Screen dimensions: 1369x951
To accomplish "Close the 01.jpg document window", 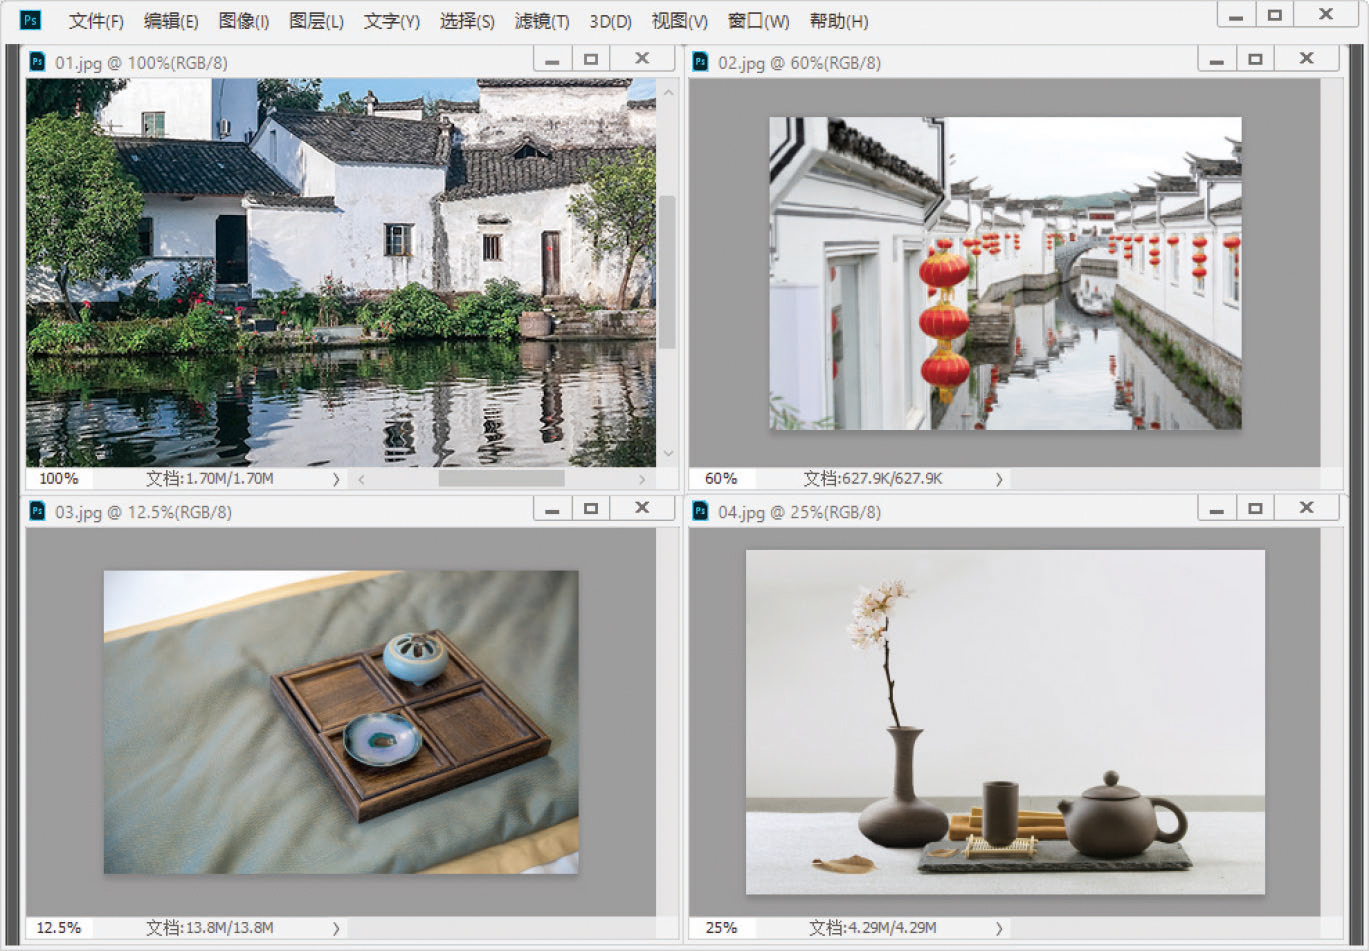I will pyautogui.click(x=642, y=59).
